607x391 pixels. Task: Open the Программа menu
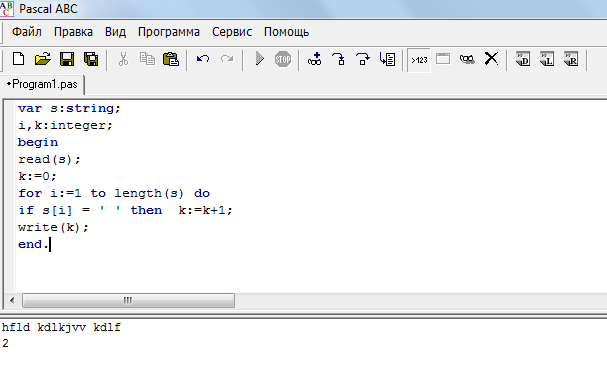[x=169, y=32]
